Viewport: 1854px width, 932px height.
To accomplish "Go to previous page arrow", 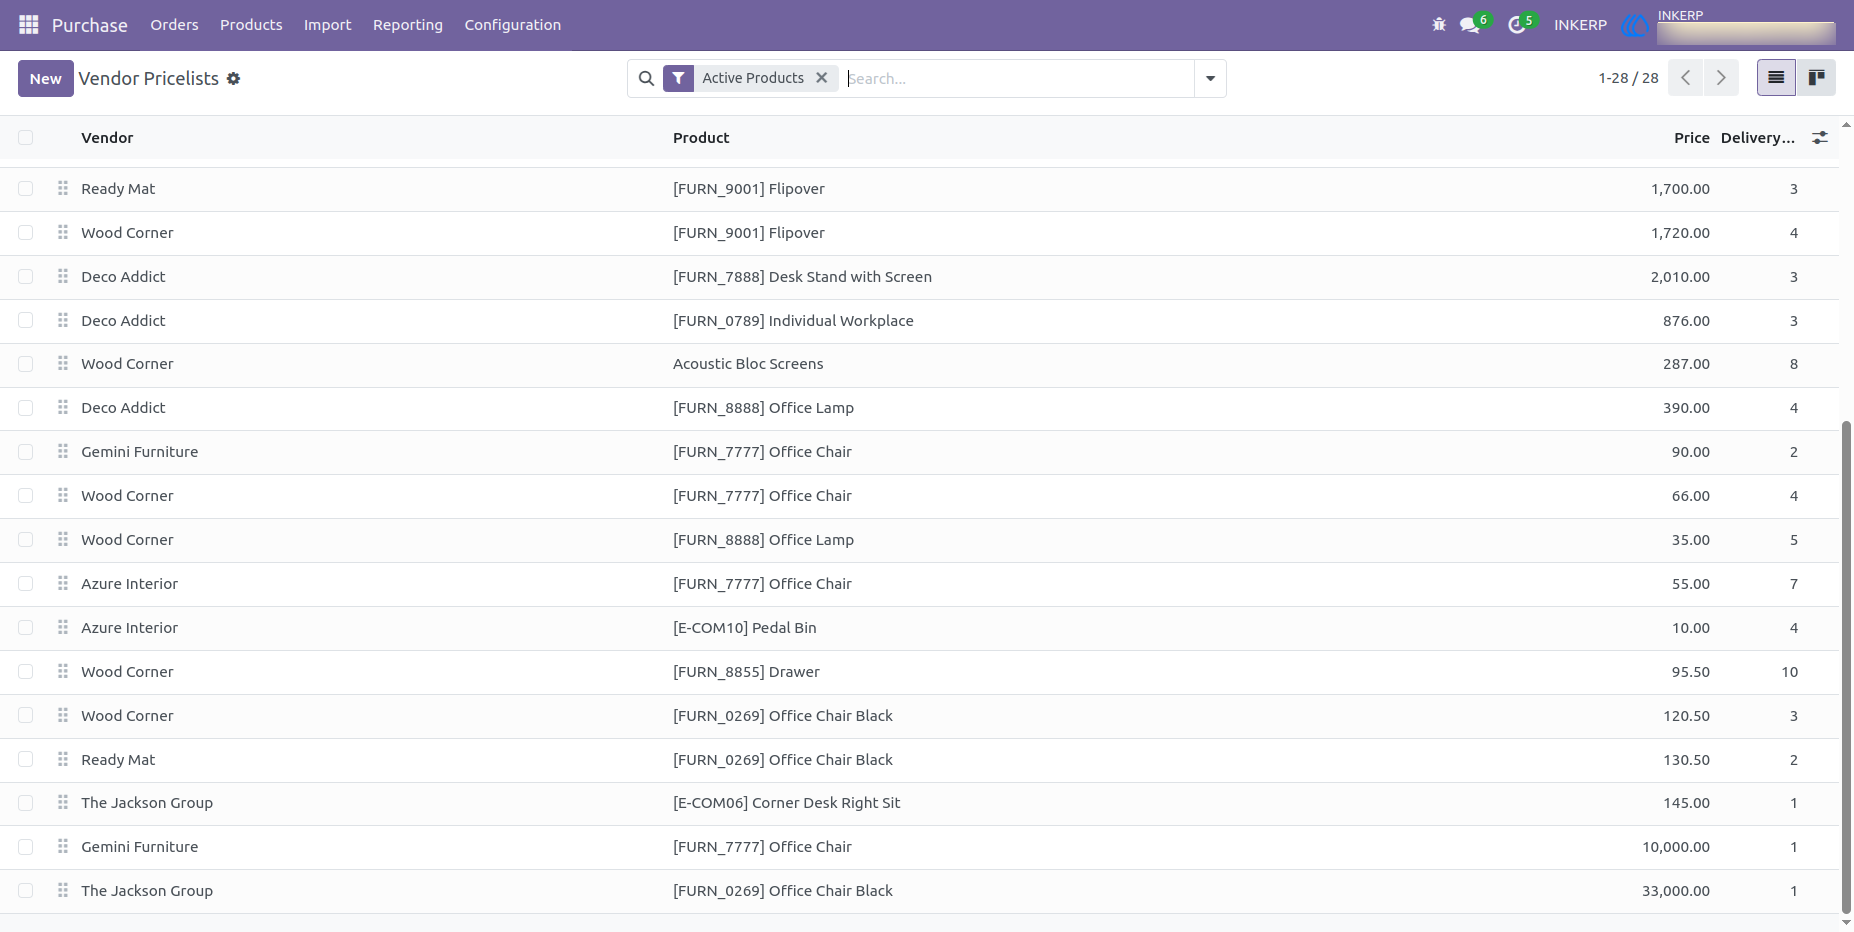I will [1686, 78].
